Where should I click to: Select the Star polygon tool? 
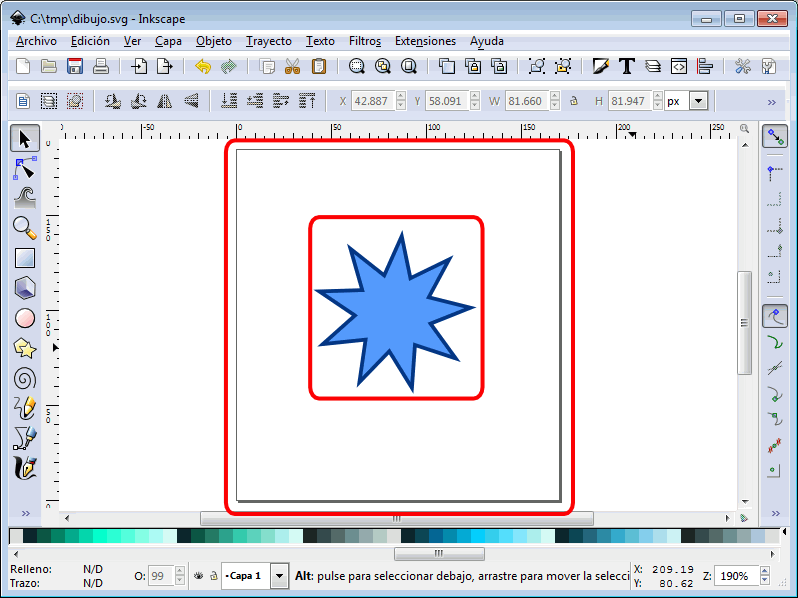tap(24, 348)
